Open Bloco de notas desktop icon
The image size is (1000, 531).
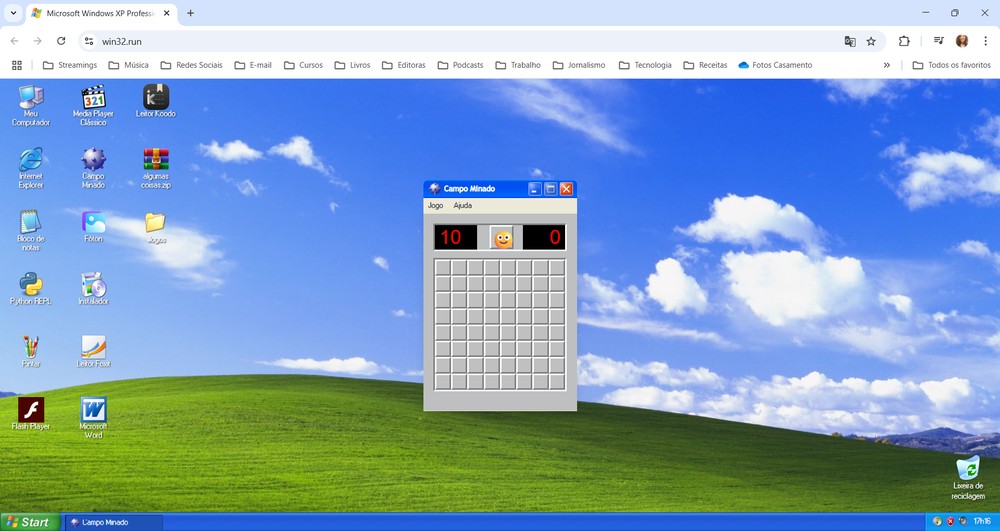click(x=31, y=230)
